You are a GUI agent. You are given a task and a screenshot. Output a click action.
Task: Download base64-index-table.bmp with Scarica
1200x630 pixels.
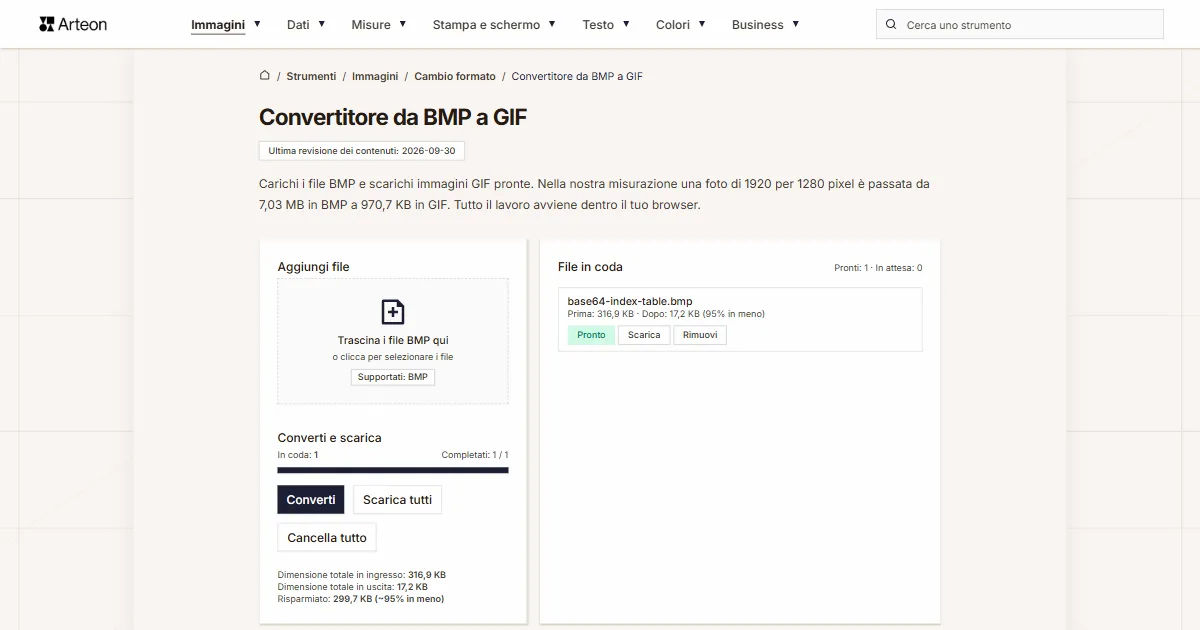[644, 335]
